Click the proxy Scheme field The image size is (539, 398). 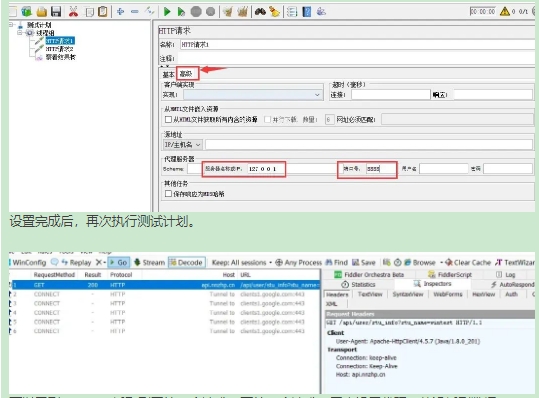tap(194, 169)
